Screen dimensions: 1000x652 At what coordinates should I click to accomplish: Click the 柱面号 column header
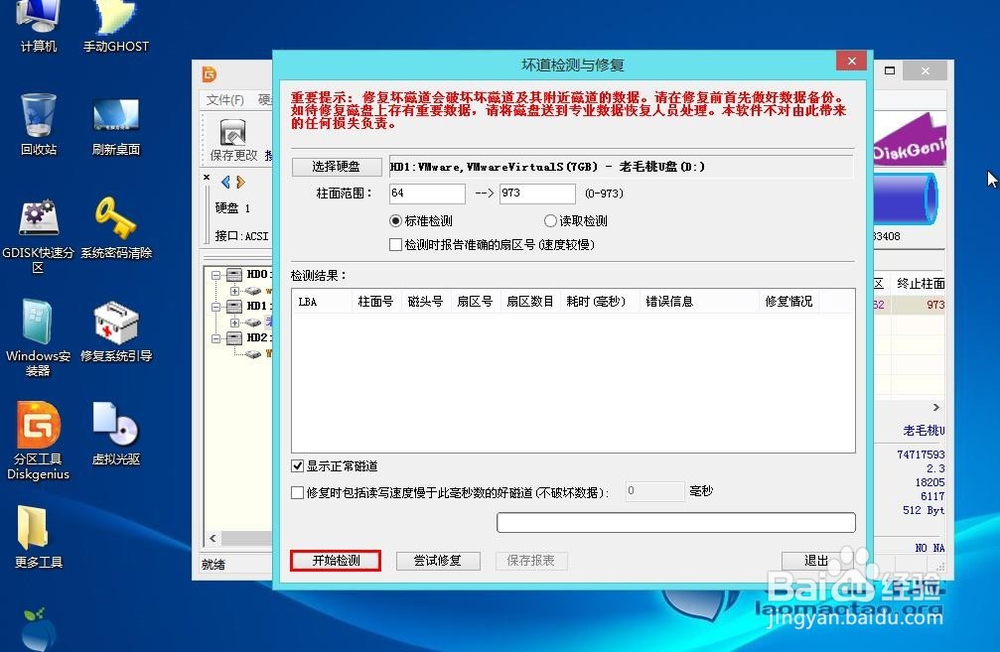point(376,302)
